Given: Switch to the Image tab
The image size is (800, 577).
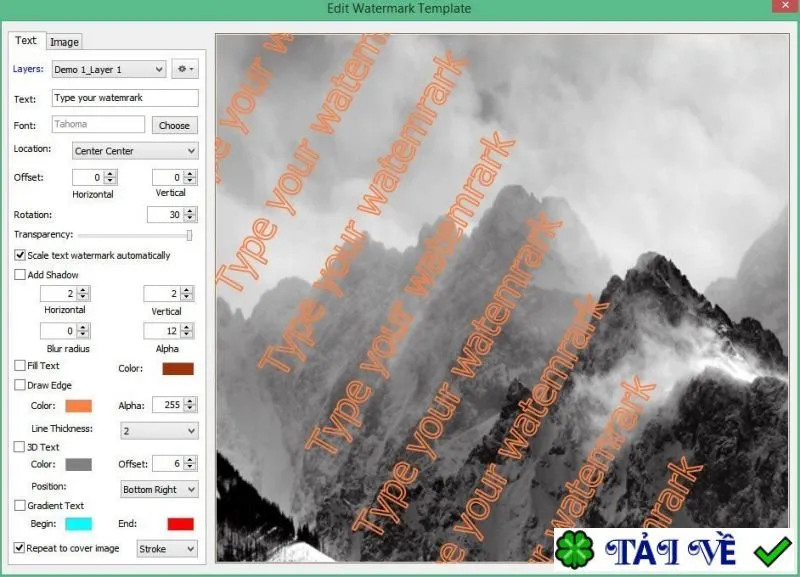Looking at the screenshot, I should pyautogui.click(x=64, y=42).
